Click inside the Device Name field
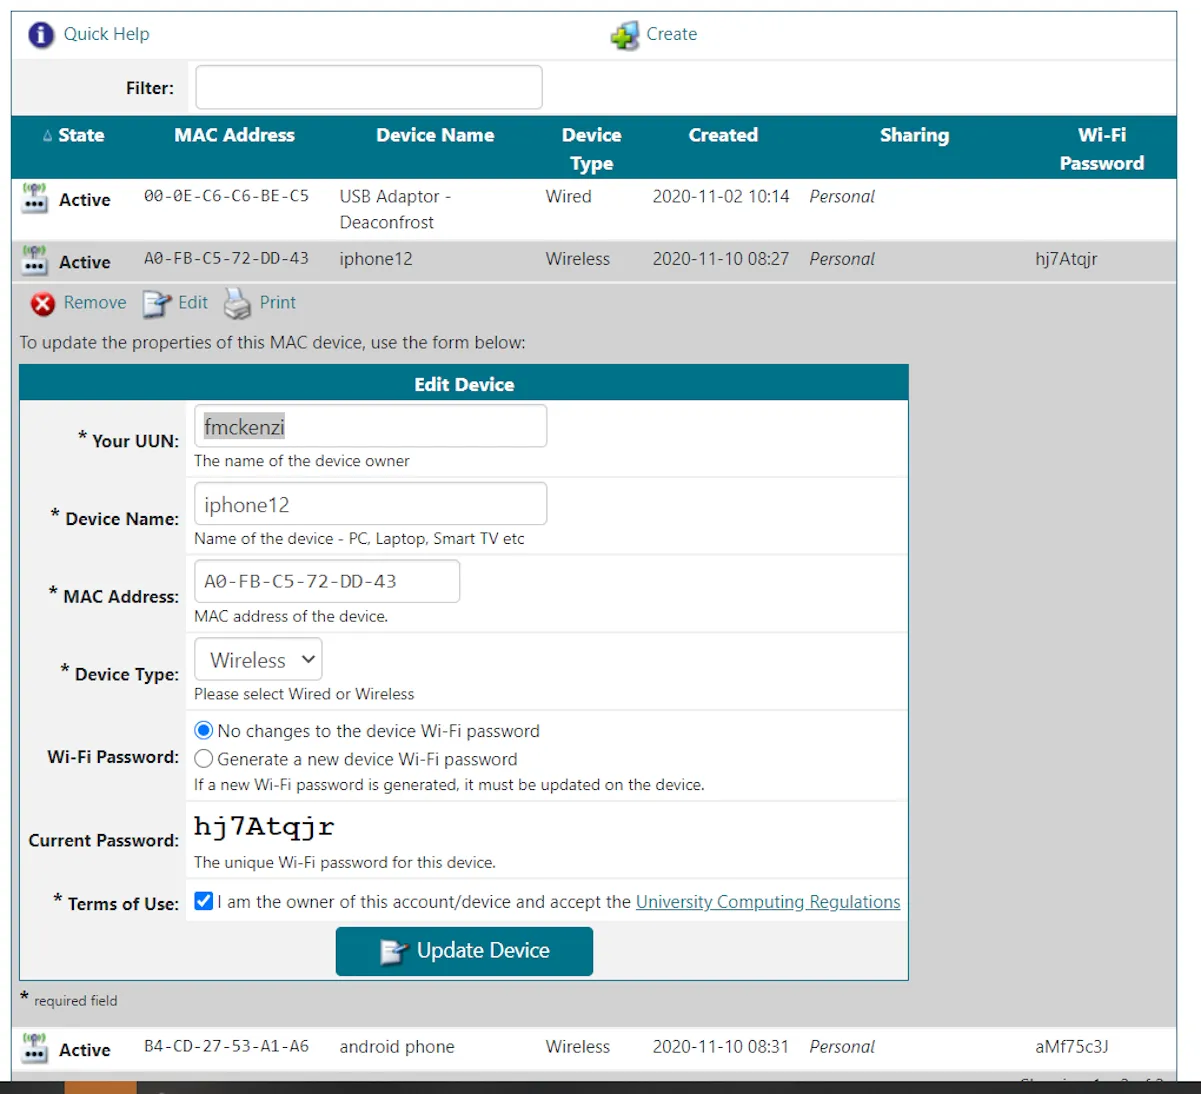Viewport: 1201px width, 1094px height. click(x=369, y=504)
